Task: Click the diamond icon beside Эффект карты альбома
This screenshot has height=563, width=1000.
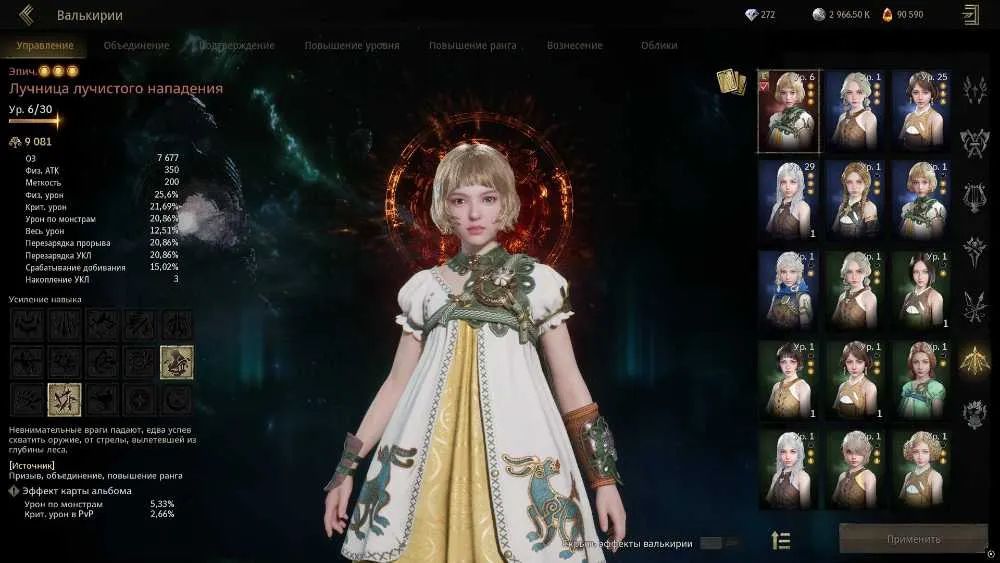Action: (x=14, y=491)
